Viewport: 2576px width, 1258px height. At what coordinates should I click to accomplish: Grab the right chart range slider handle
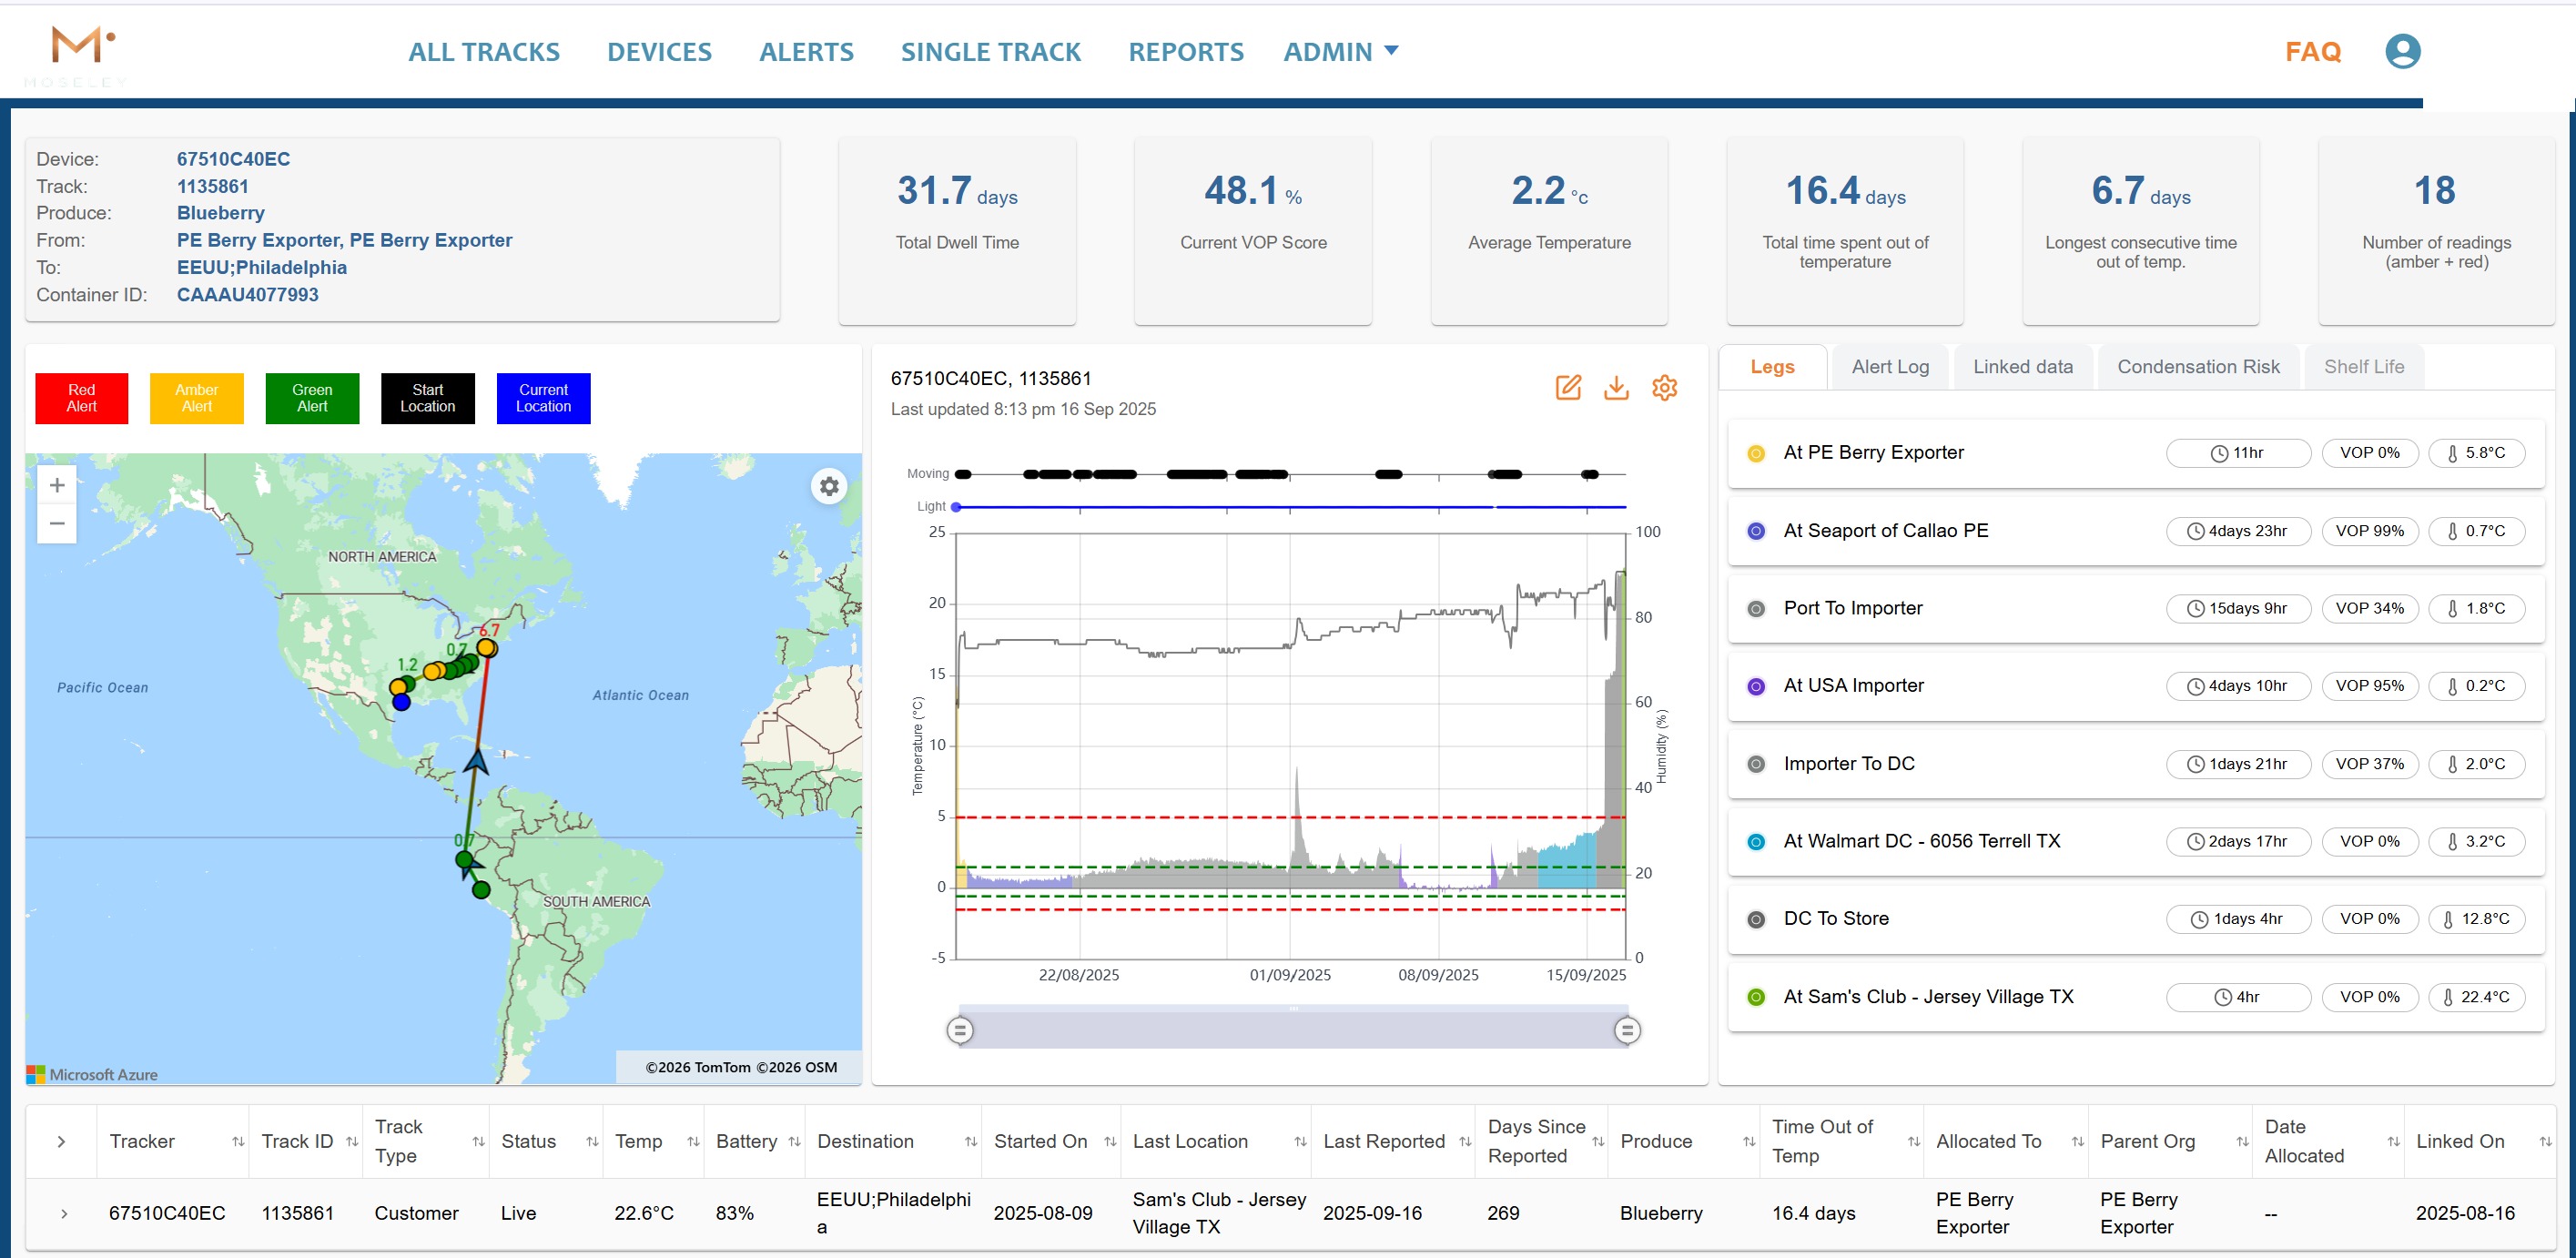click(1627, 1030)
